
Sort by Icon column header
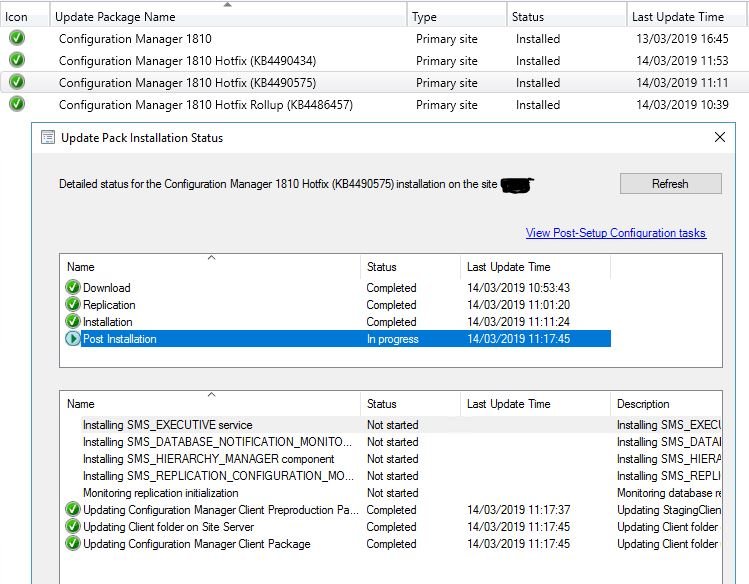(25, 17)
